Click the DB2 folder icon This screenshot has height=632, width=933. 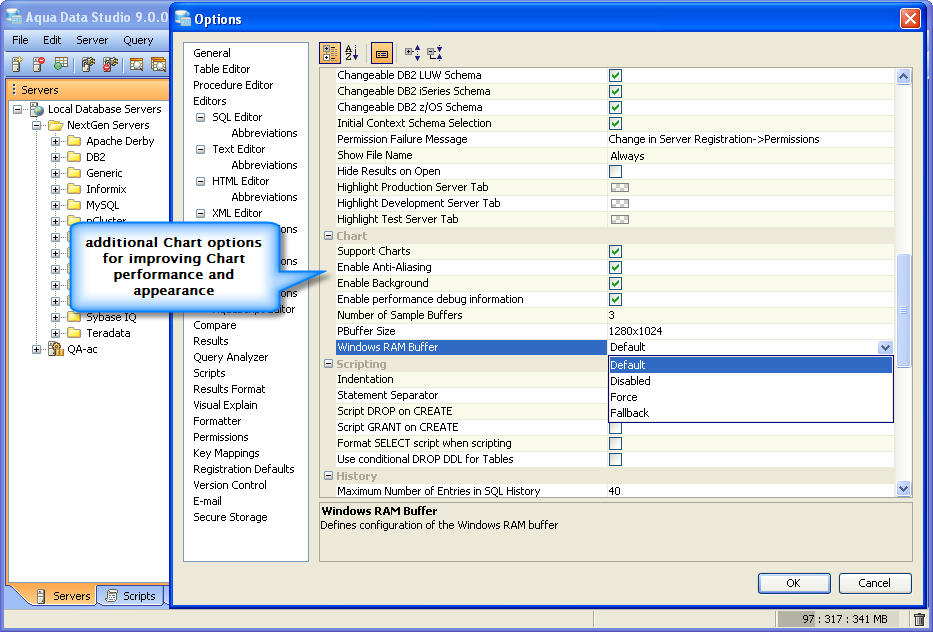point(74,157)
